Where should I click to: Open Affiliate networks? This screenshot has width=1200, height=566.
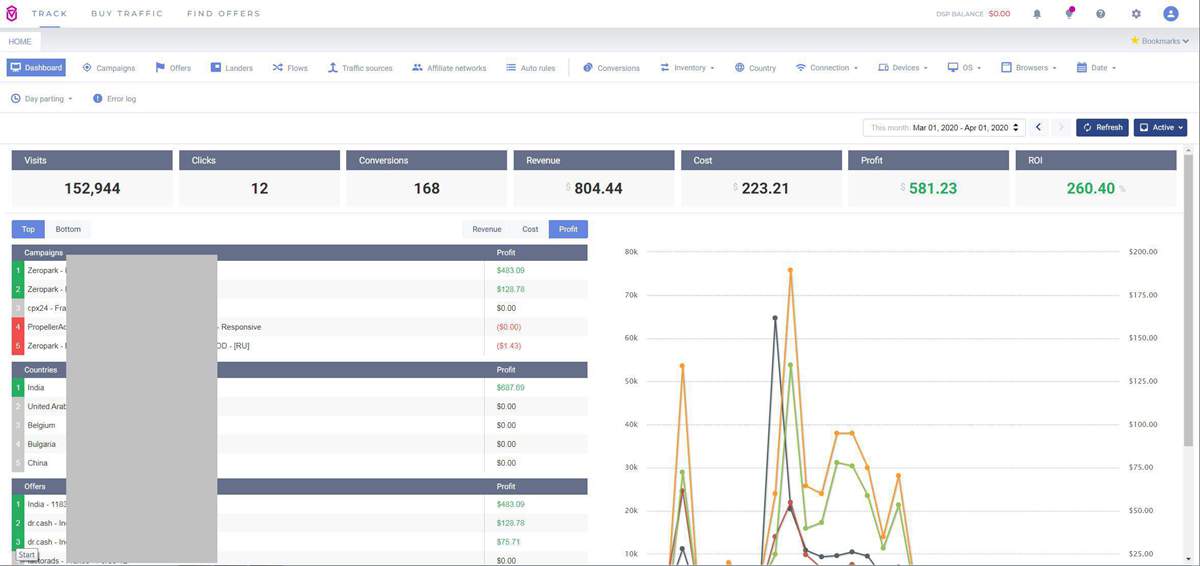[449, 68]
